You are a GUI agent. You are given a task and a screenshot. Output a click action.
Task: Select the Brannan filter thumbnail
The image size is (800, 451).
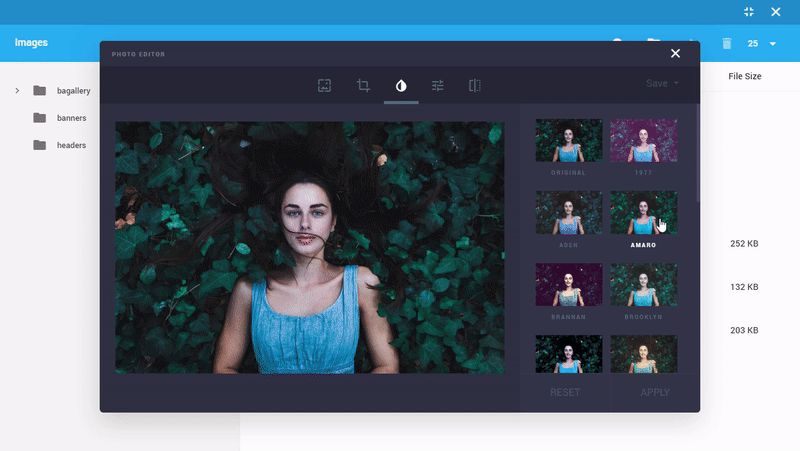click(x=568, y=285)
